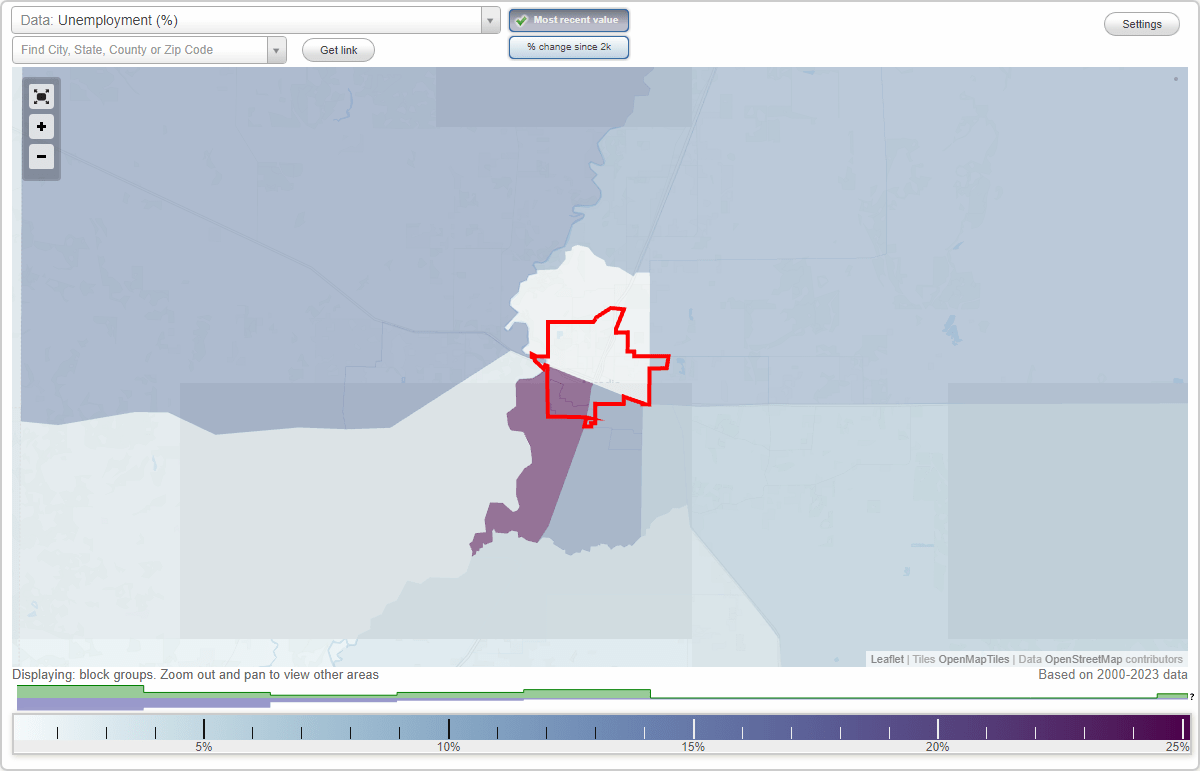The width and height of the screenshot is (1200, 771).
Task: Zoom out with the minus button
Action: point(41,156)
